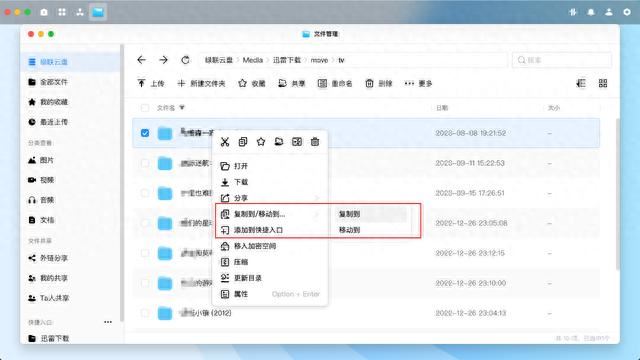Open 全部文件 in the sidebar
This screenshot has height=360, width=640.
coord(71,82)
